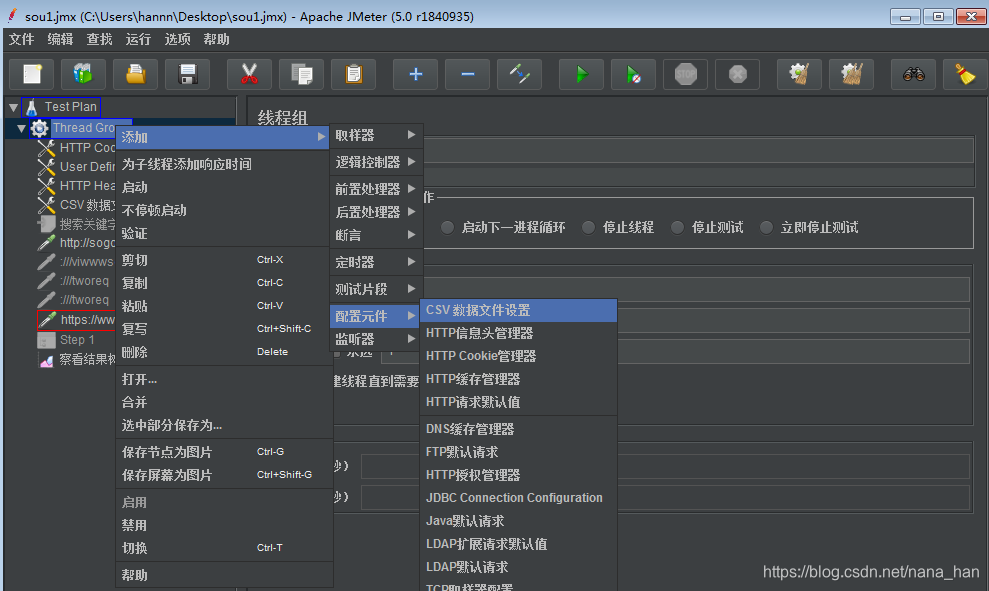Choose HTTP授权管理器 menu item
The width and height of the screenshot is (989, 591).
click(x=518, y=475)
